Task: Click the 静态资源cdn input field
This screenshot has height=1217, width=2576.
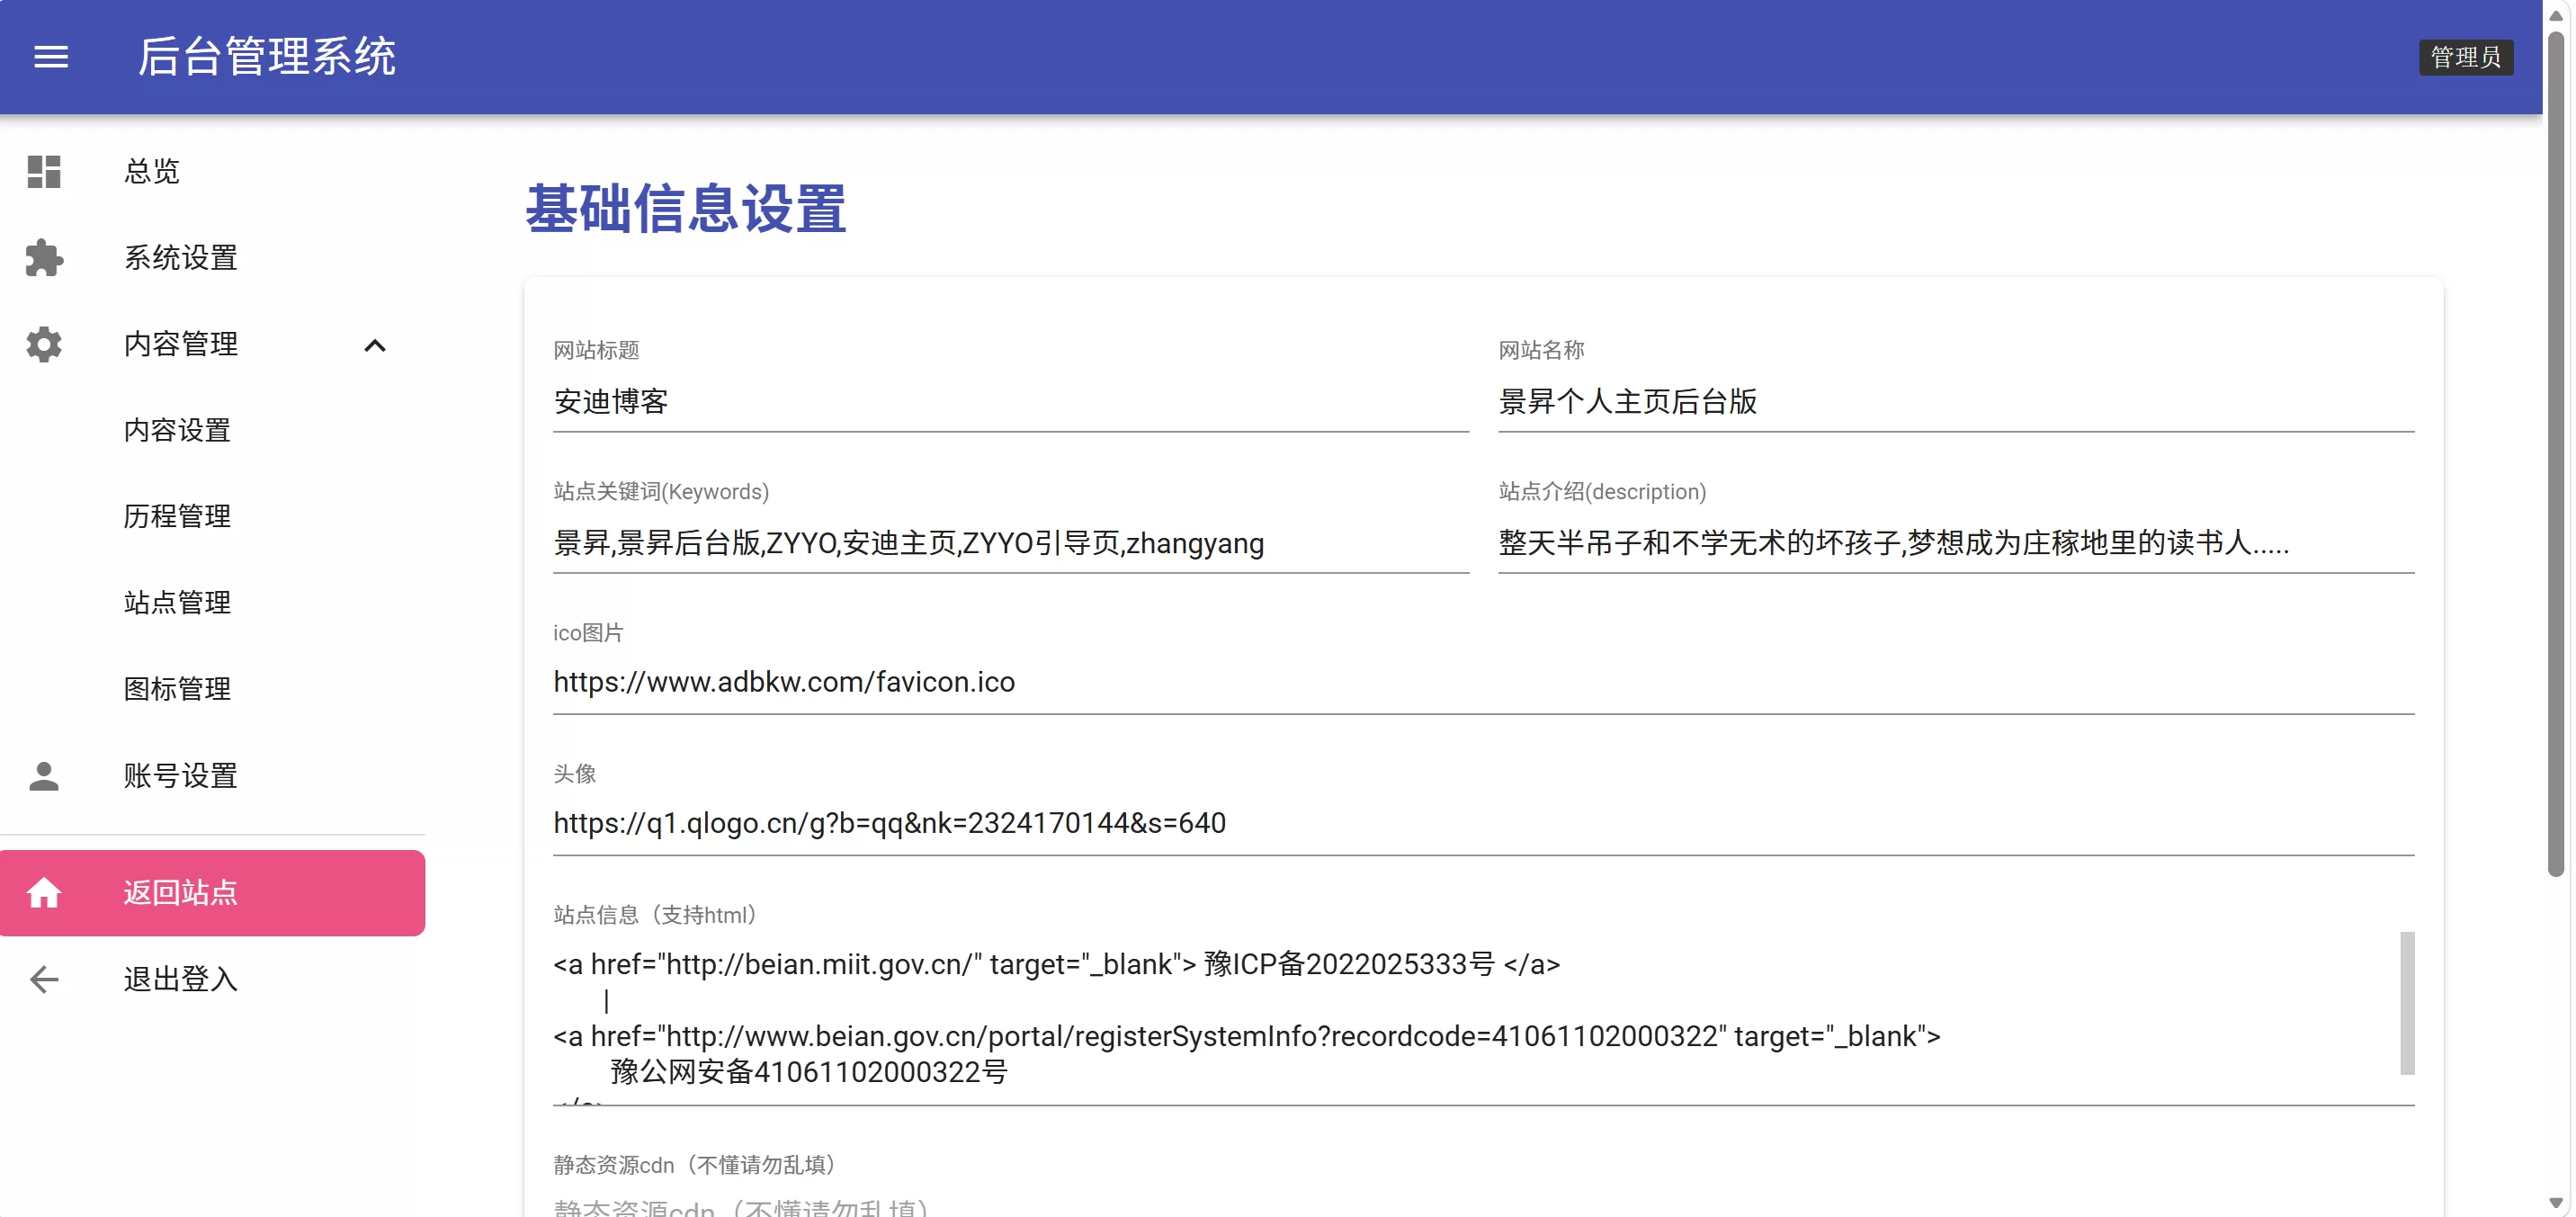Action: 1484,1206
